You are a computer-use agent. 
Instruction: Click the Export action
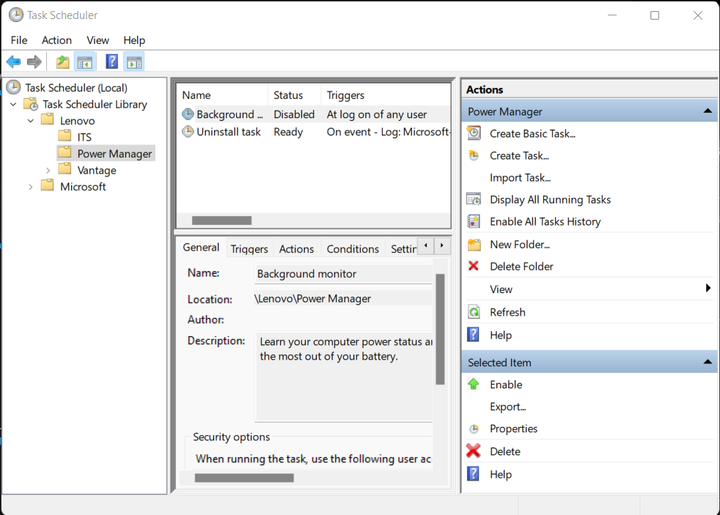tap(507, 407)
